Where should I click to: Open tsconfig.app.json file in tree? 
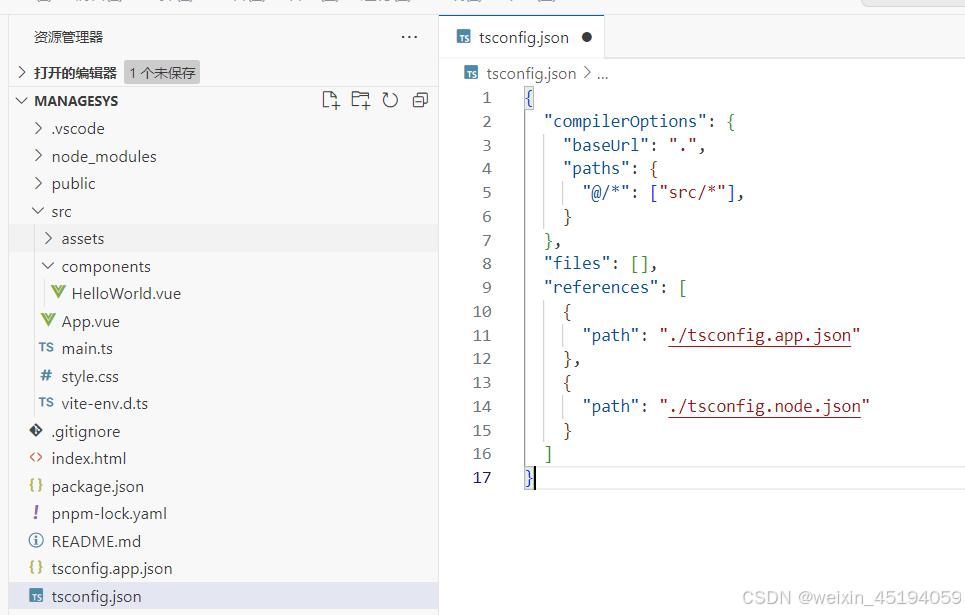pyautogui.click(x=112, y=568)
